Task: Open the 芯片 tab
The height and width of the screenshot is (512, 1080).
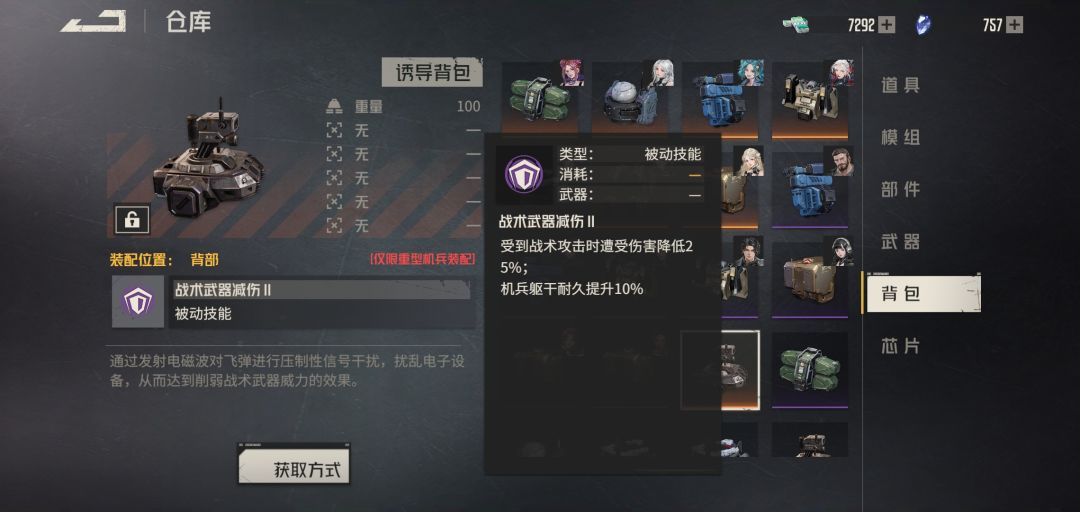Action: click(901, 346)
